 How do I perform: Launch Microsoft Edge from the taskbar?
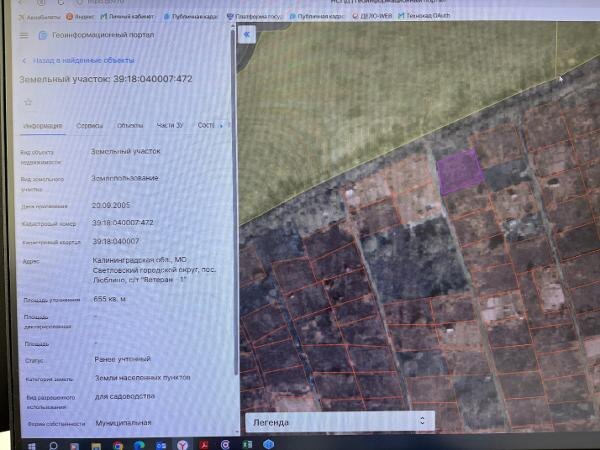click(x=139, y=445)
